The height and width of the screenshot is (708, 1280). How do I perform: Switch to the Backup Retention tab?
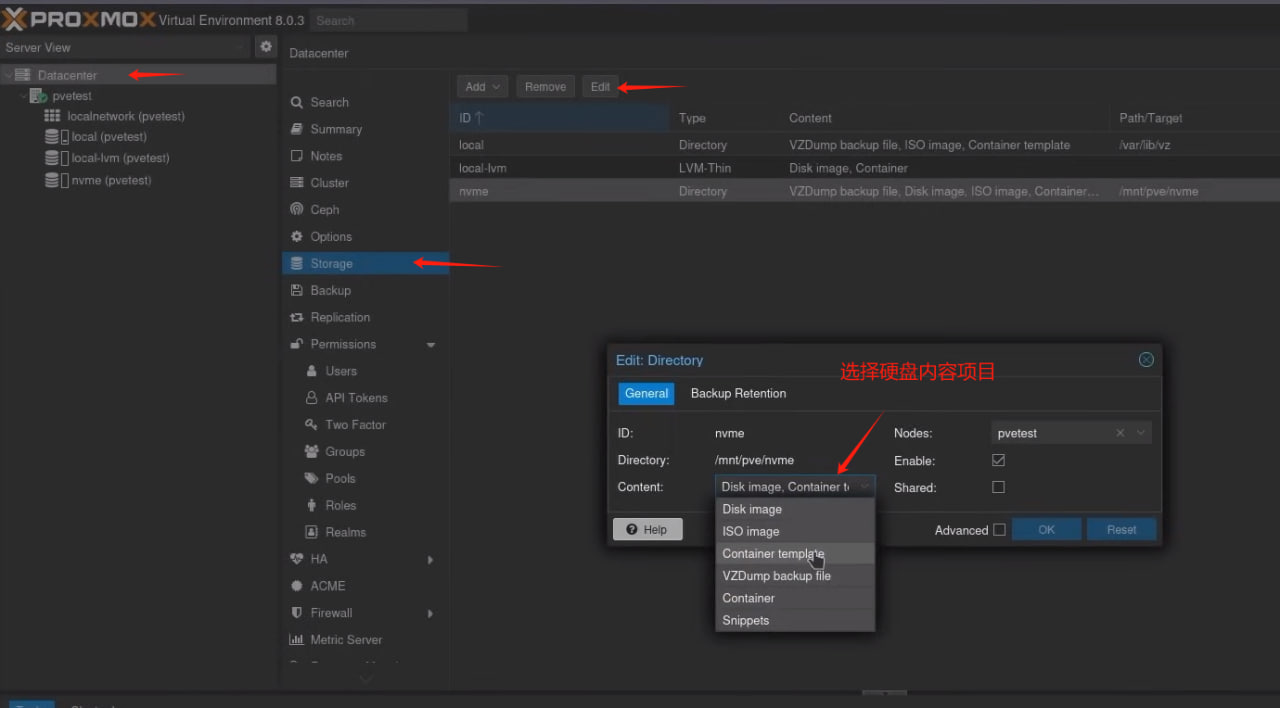738,394
